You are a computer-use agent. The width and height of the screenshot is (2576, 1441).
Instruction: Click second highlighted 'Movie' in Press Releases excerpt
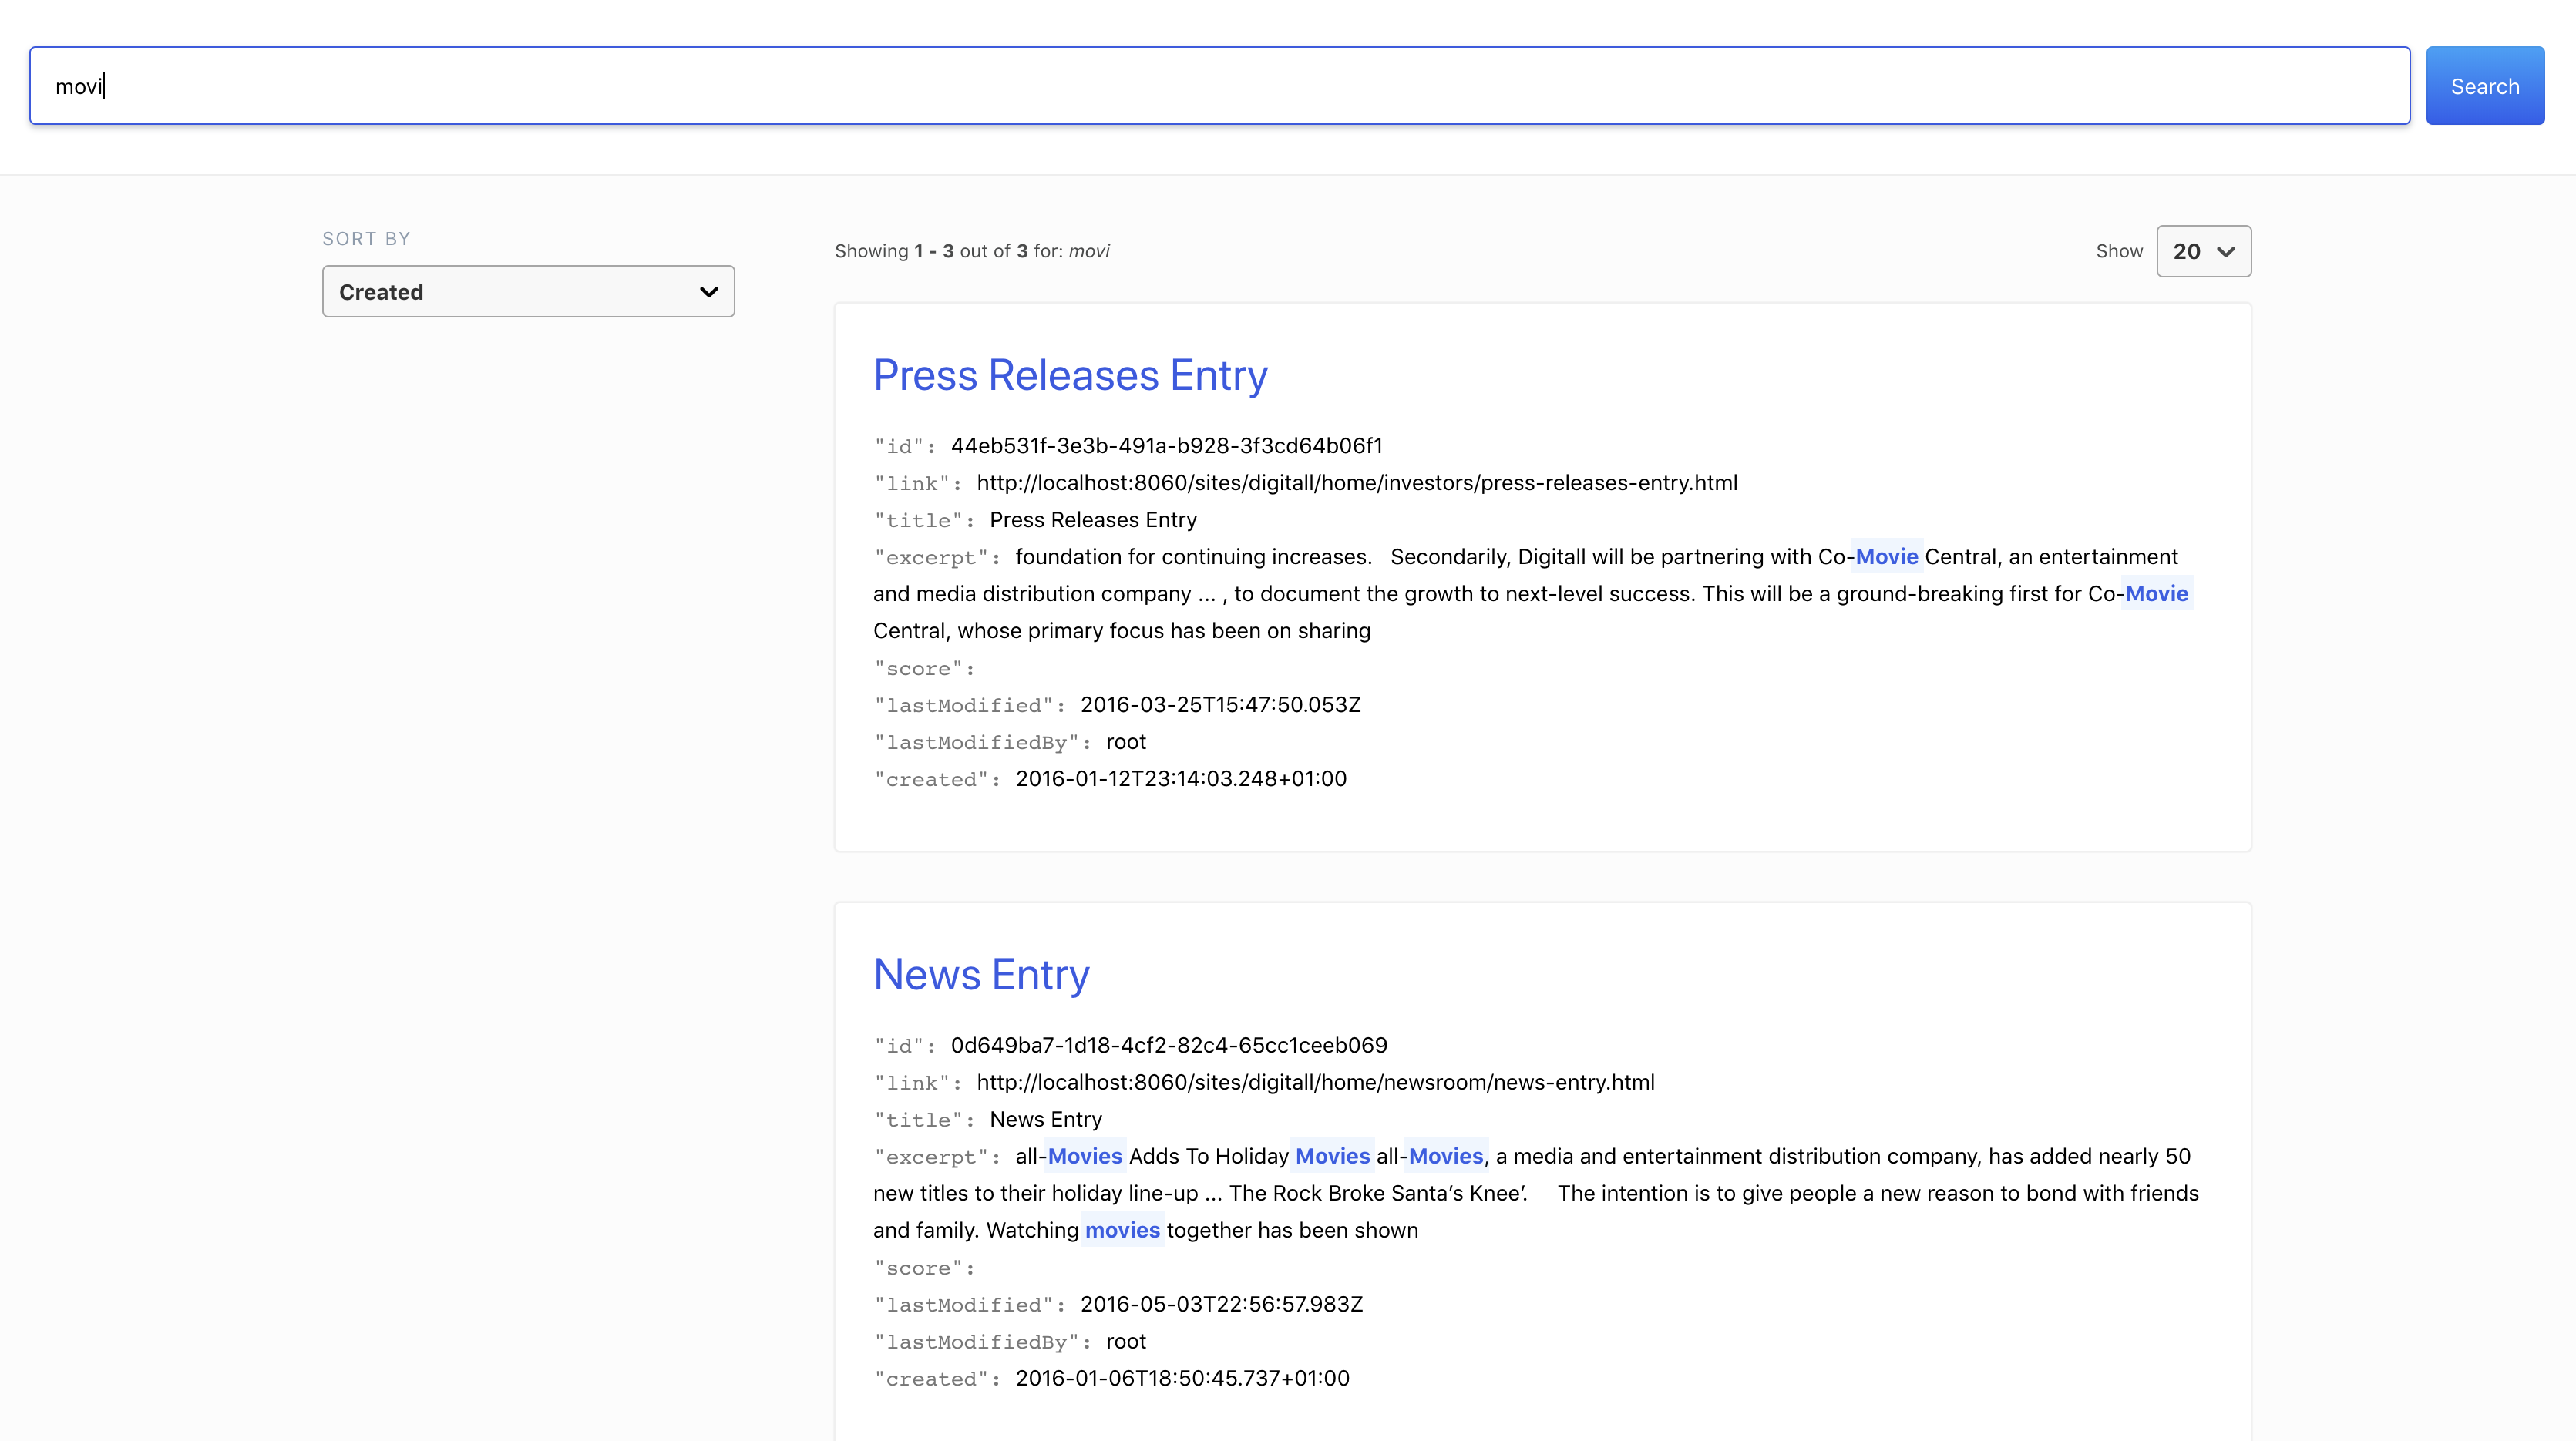pos(2156,594)
